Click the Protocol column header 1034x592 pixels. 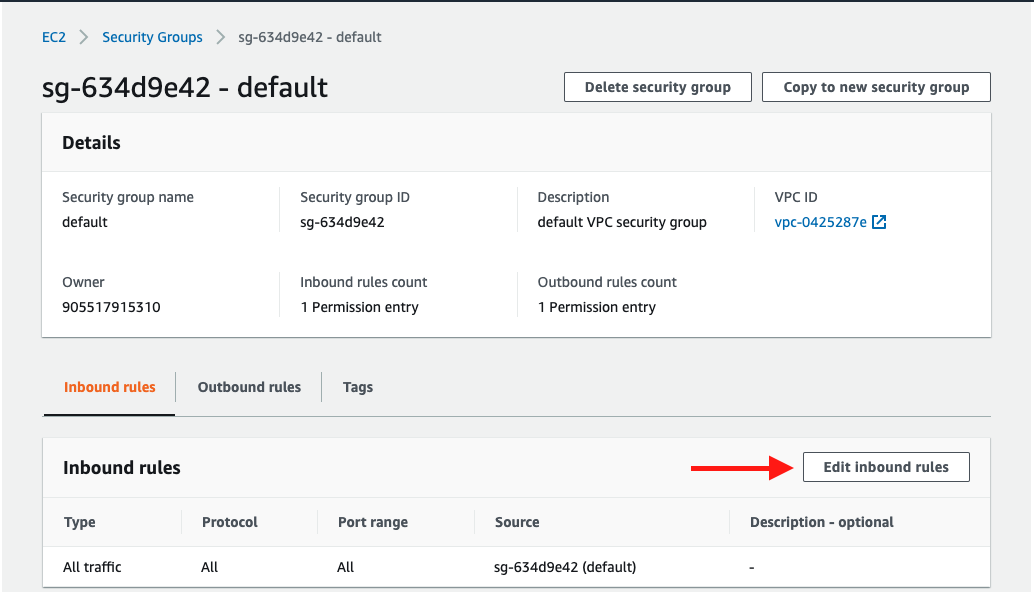click(229, 522)
